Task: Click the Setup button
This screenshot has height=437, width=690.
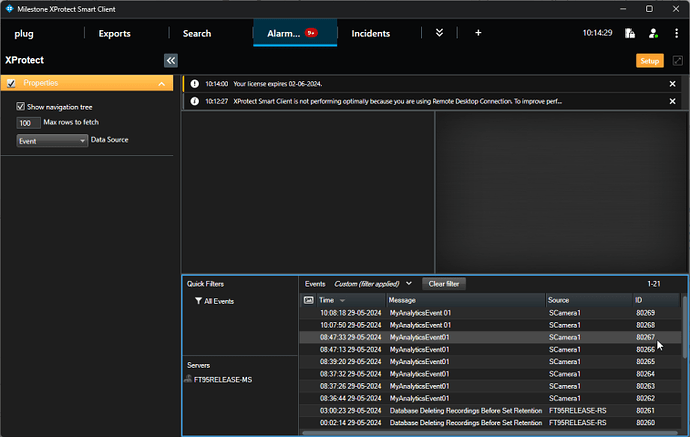Action: 650,61
